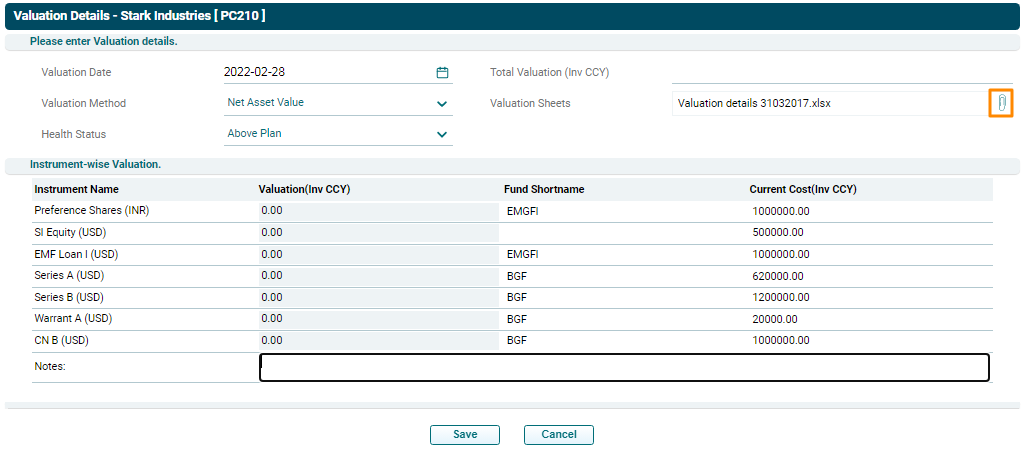Expand the Health Status dropdown
Screen dimensions: 1023x459
point(442,134)
